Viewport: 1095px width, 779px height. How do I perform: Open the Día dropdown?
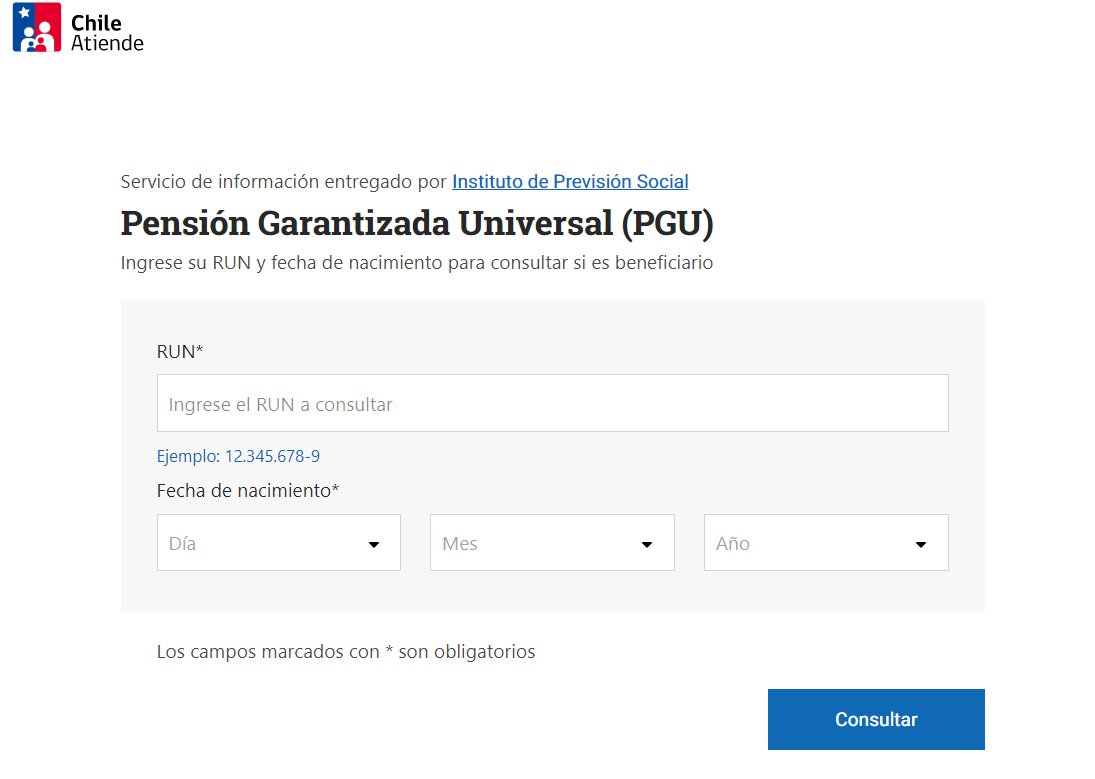278,543
